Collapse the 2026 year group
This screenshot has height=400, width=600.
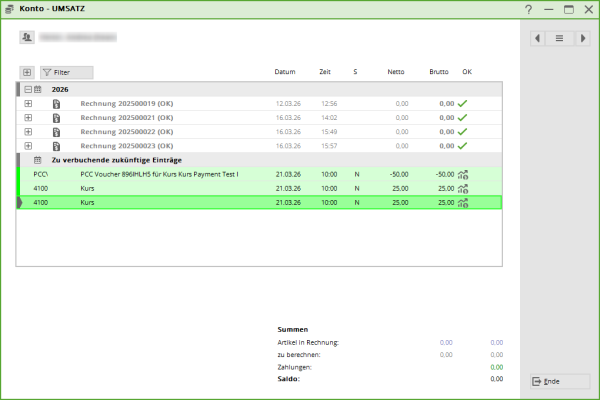(x=27, y=89)
